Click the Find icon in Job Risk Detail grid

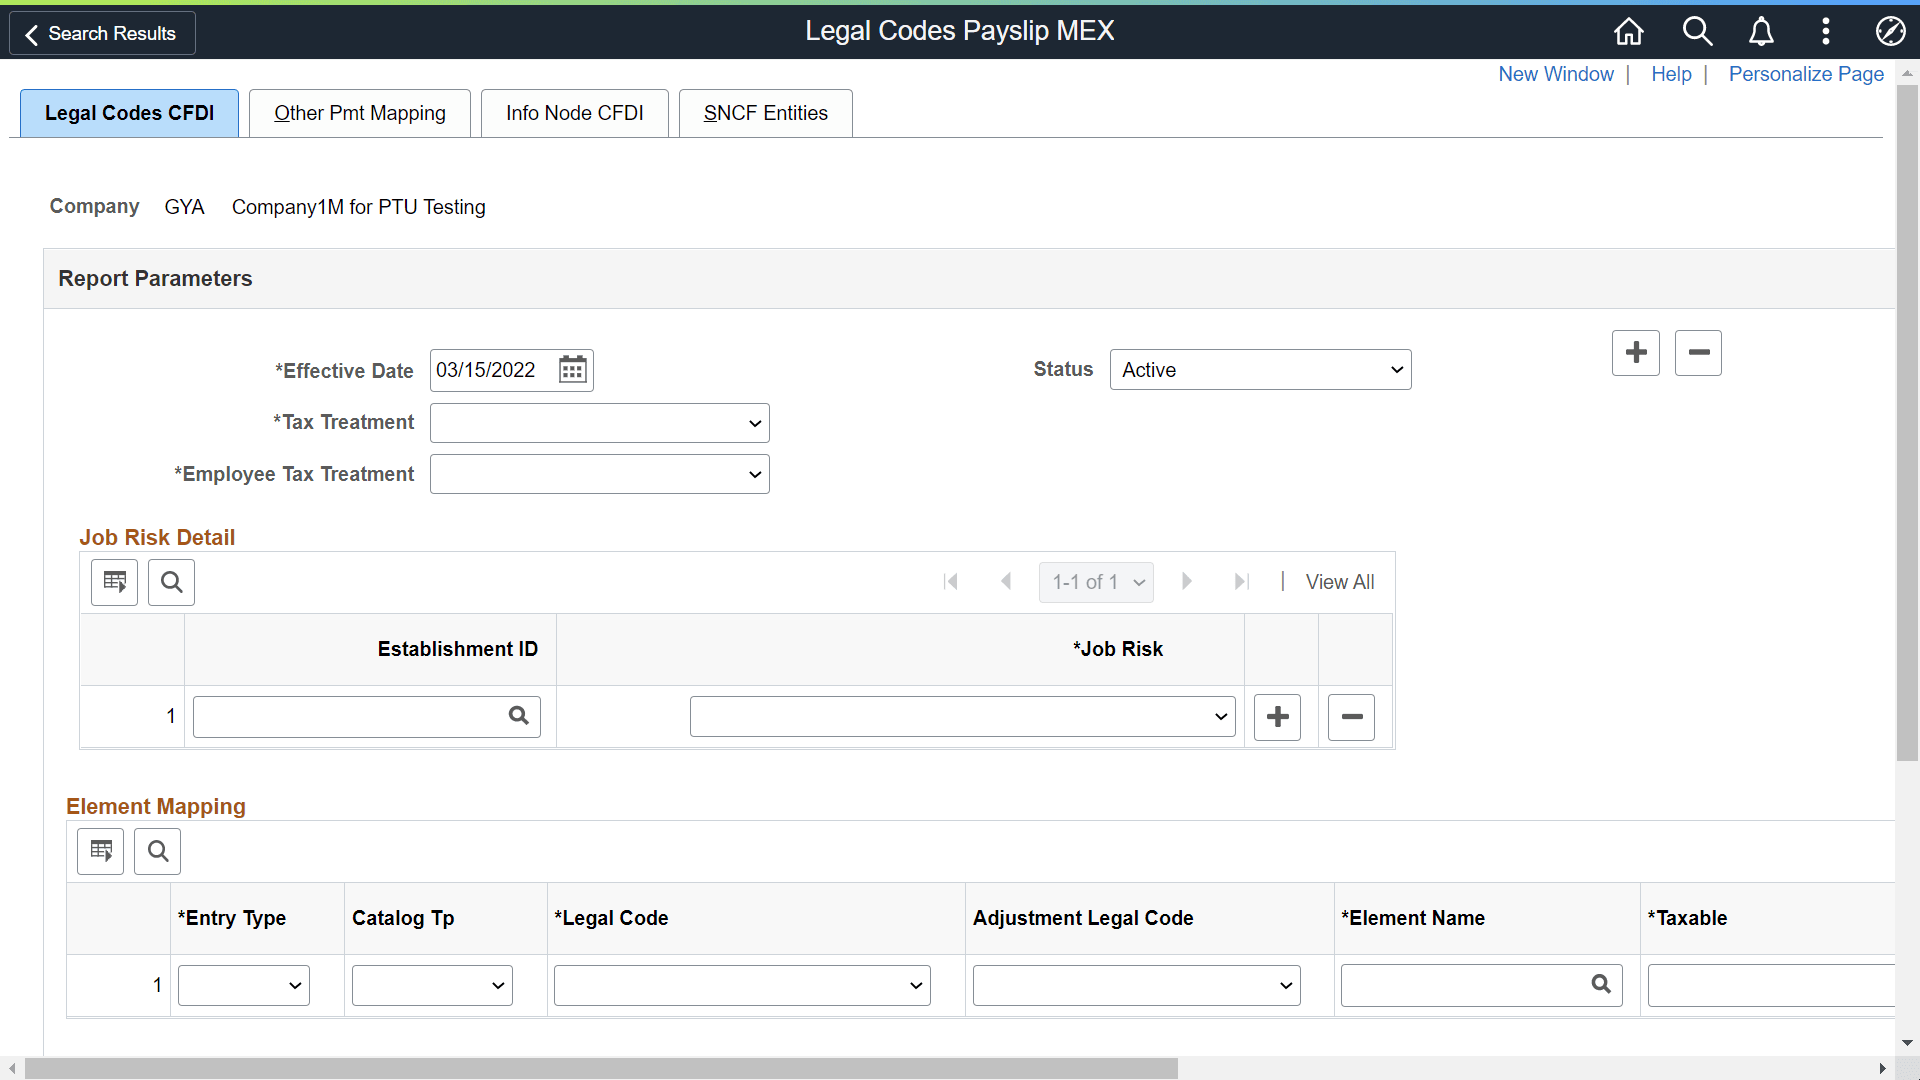(x=170, y=582)
